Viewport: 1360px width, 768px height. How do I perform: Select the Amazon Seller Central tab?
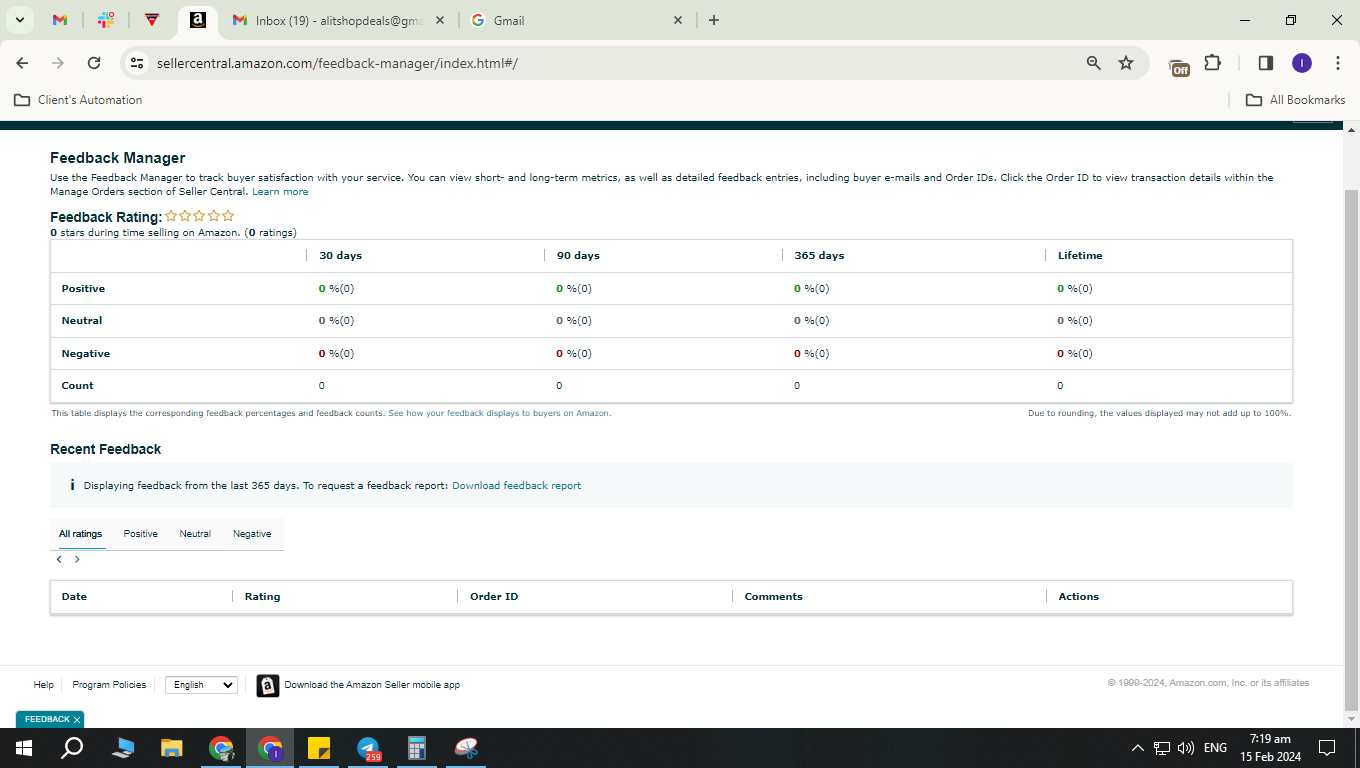click(x=198, y=20)
